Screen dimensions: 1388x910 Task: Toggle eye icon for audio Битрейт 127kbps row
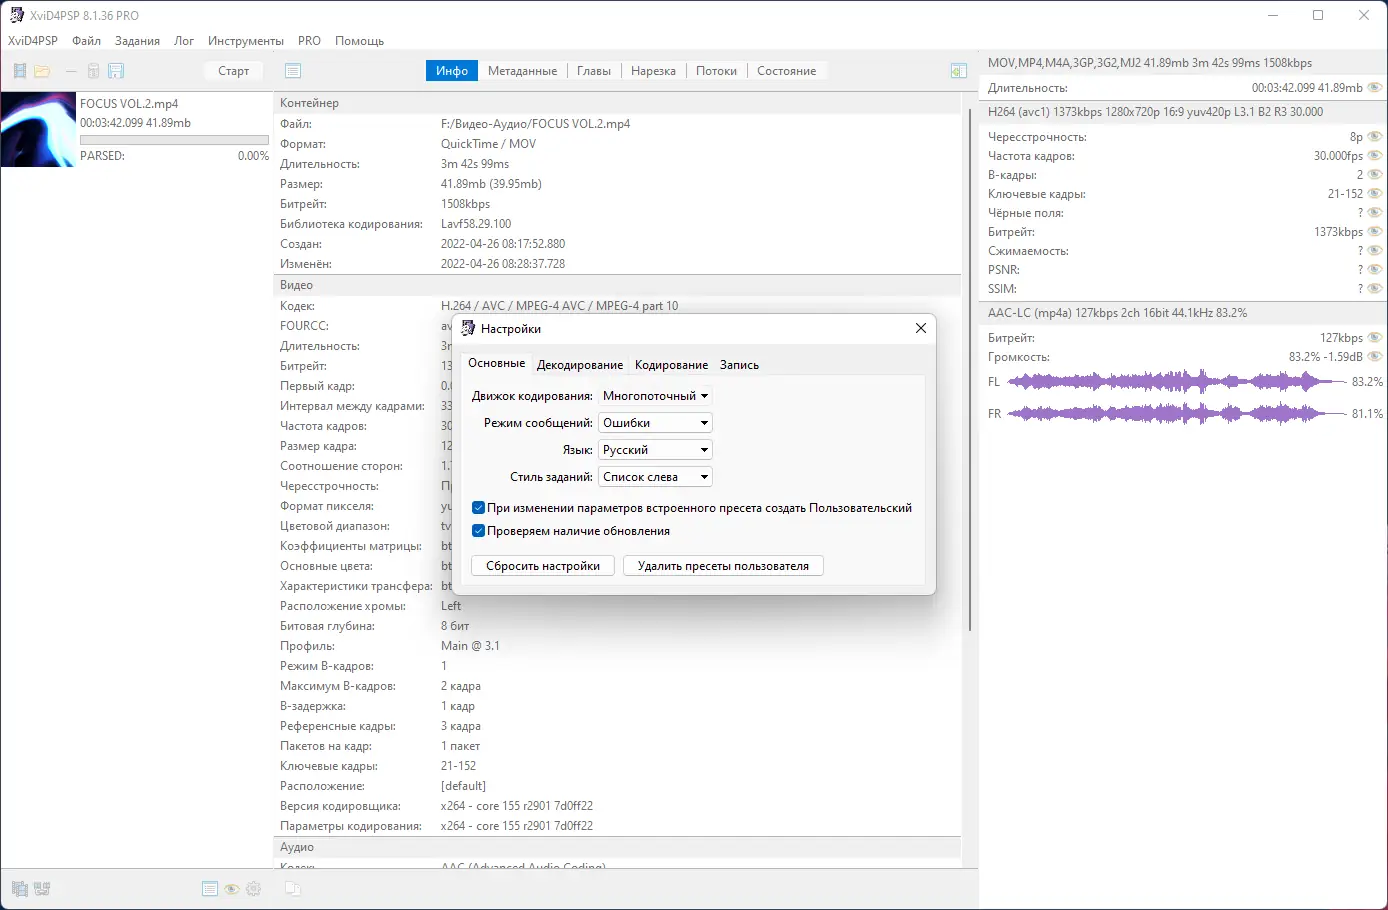tap(1375, 338)
